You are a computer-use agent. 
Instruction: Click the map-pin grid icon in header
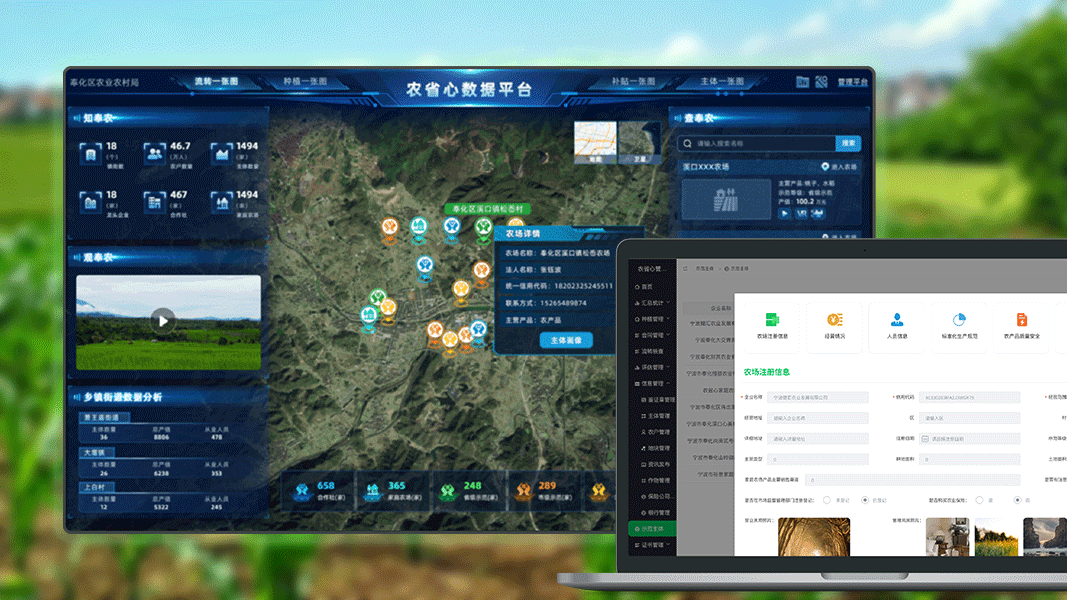click(821, 82)
